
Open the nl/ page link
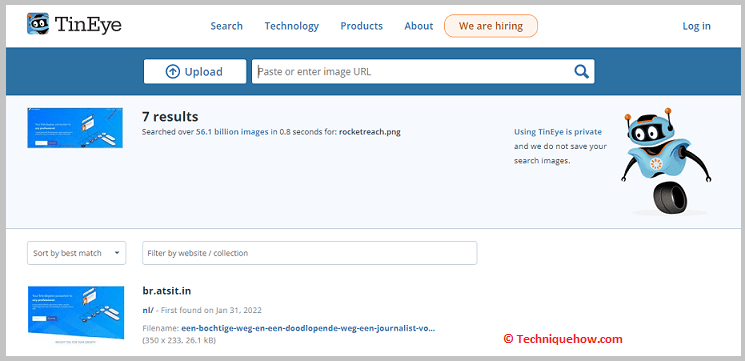pos(148,310)
